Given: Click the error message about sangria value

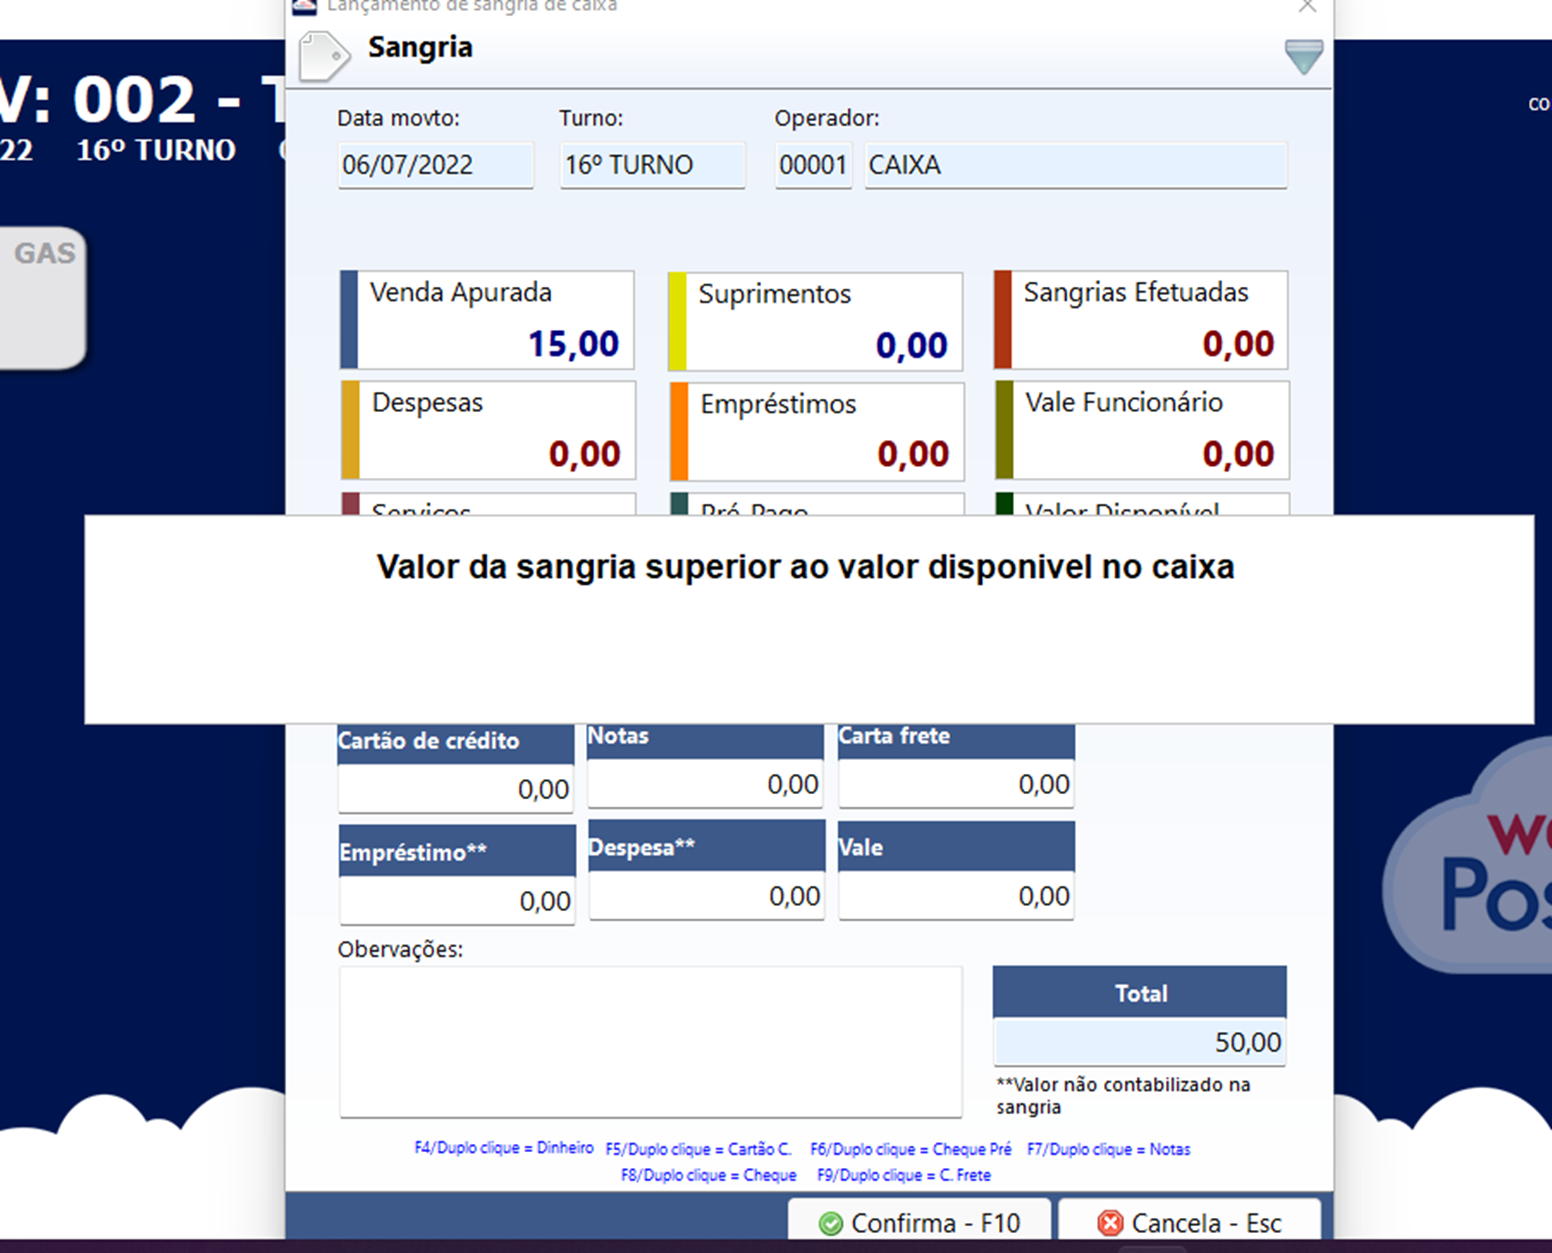Looking at the screenshot, I should coord(806,567).
